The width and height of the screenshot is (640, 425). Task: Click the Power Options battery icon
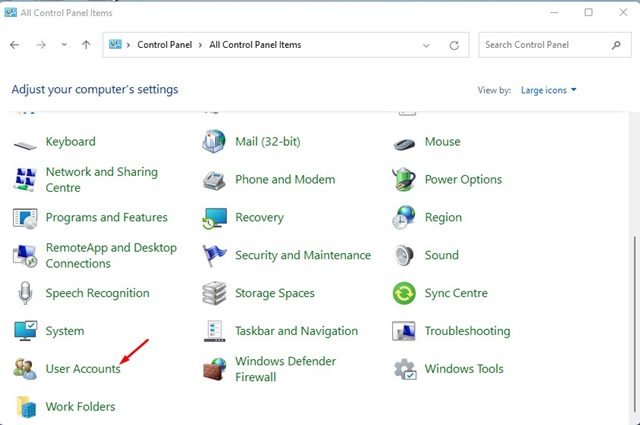click(404, 179)
